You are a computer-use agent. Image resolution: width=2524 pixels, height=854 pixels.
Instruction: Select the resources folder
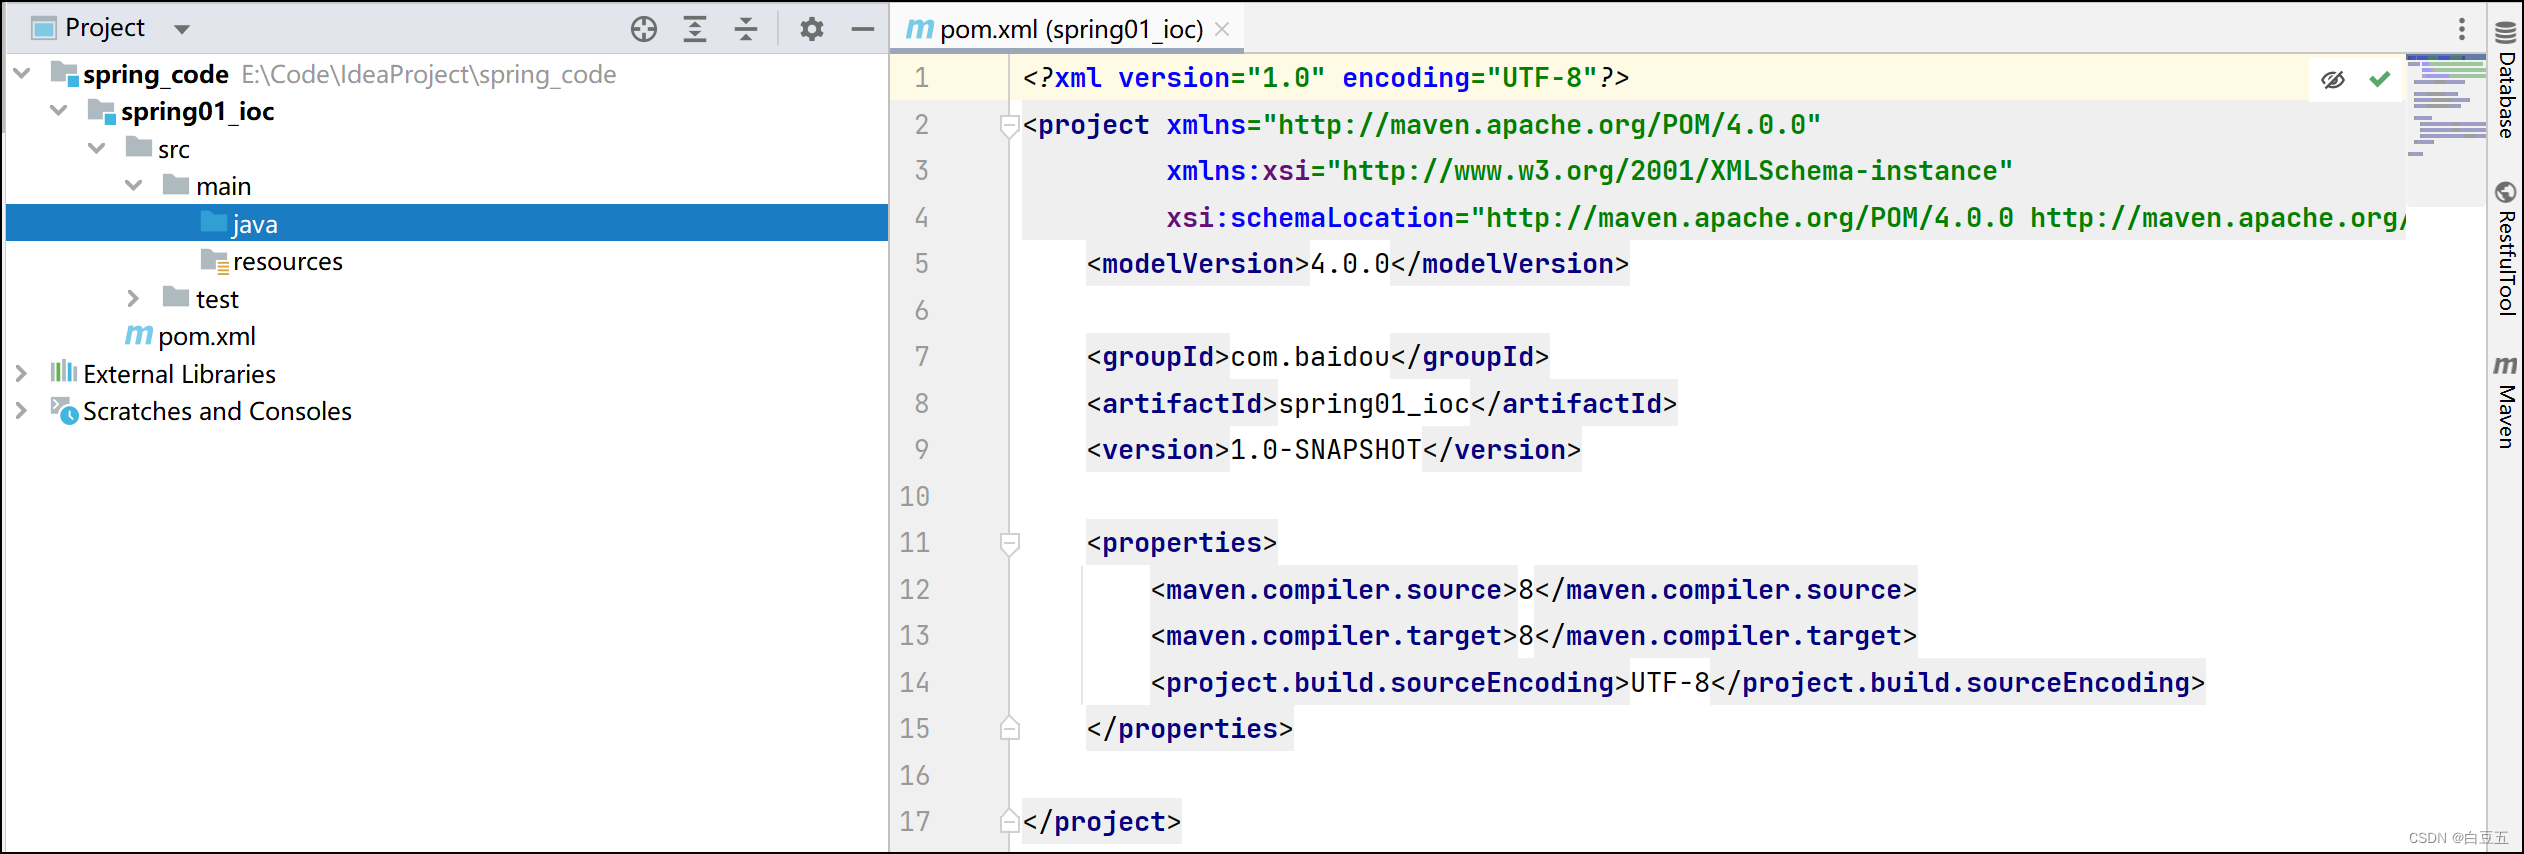click(x=288, y=261)
